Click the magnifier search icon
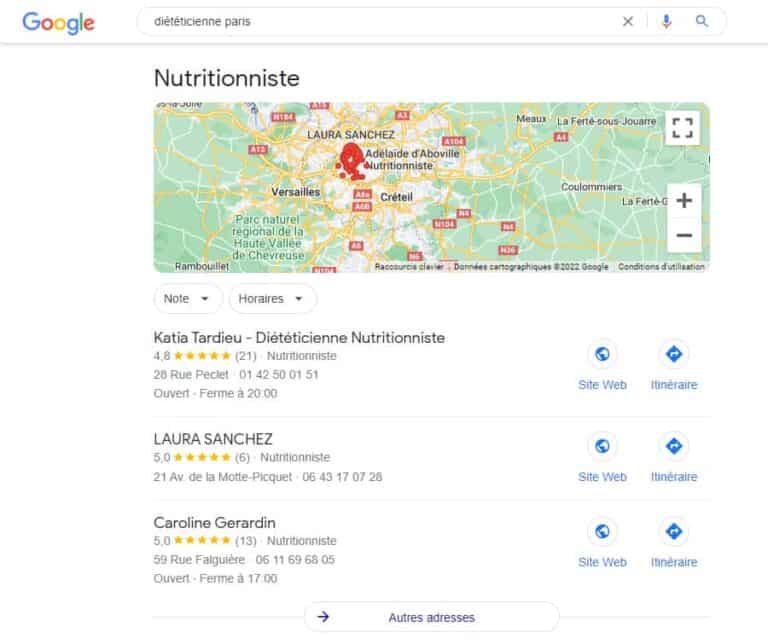The image size is (768, 644). tap(701, 21)
